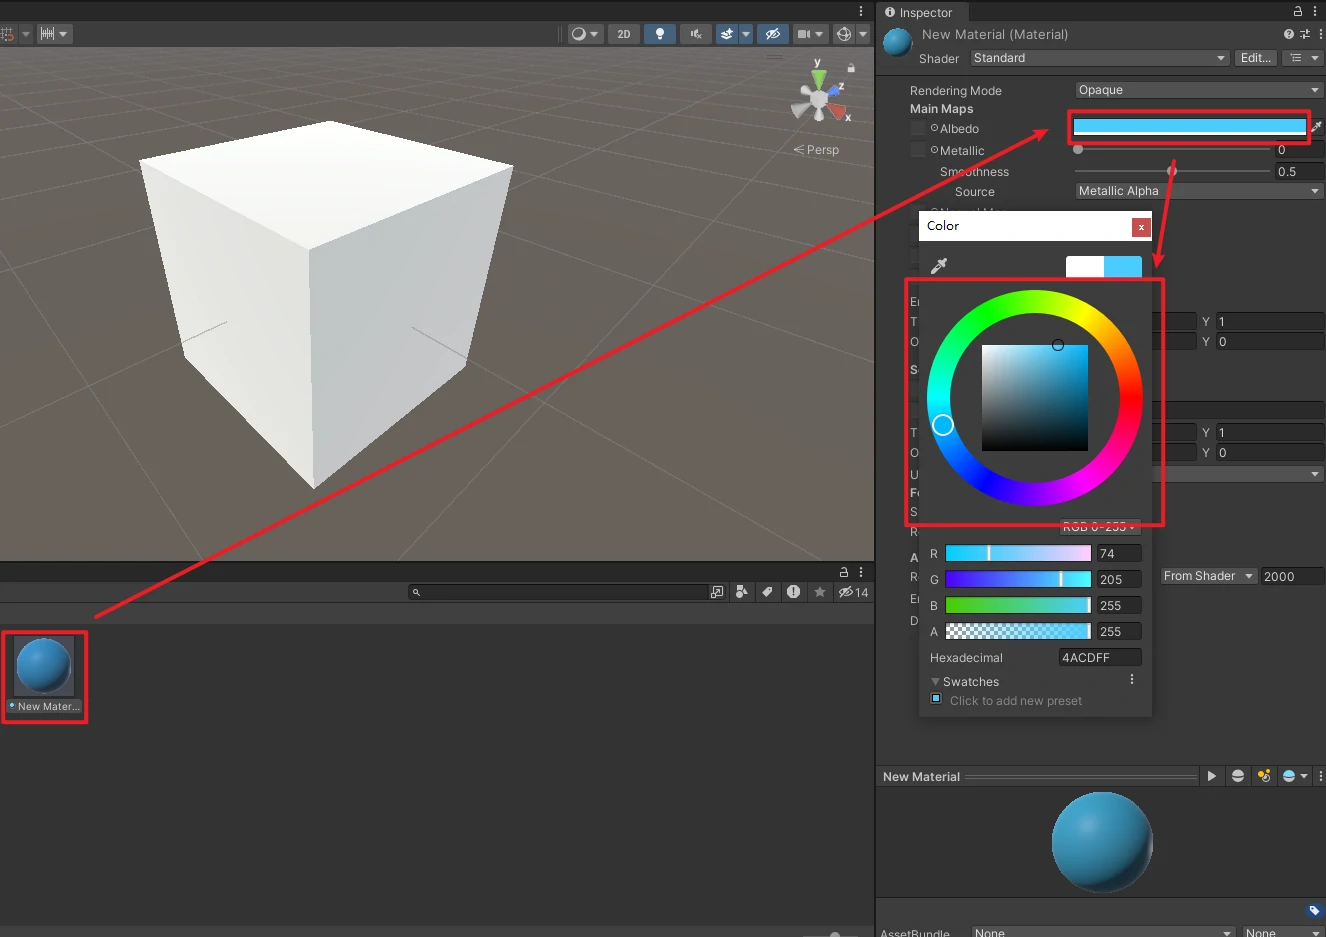Select New Material asset thumbnail in Project
This screenshot has height=937, width=1326.
(44, 667)
